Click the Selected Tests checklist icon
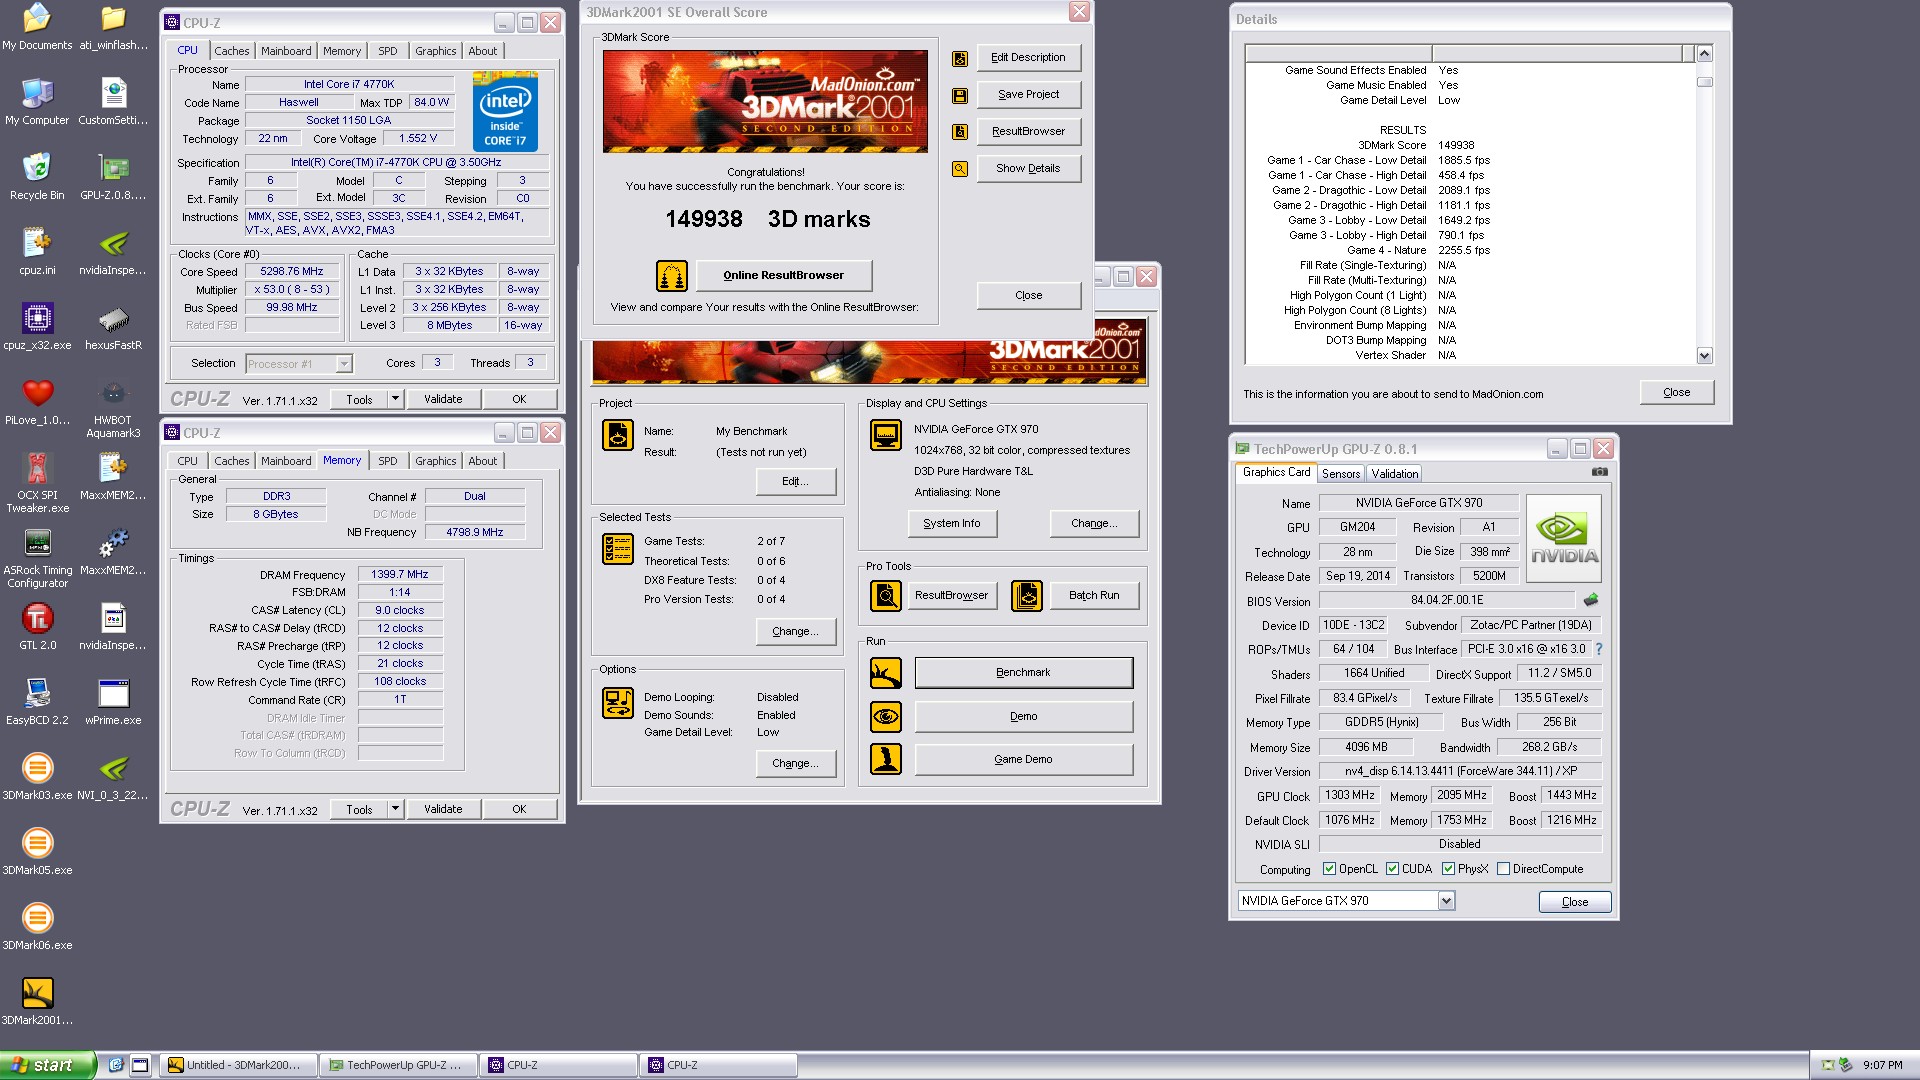1920x1080 pixels. [x=618, y=549]
